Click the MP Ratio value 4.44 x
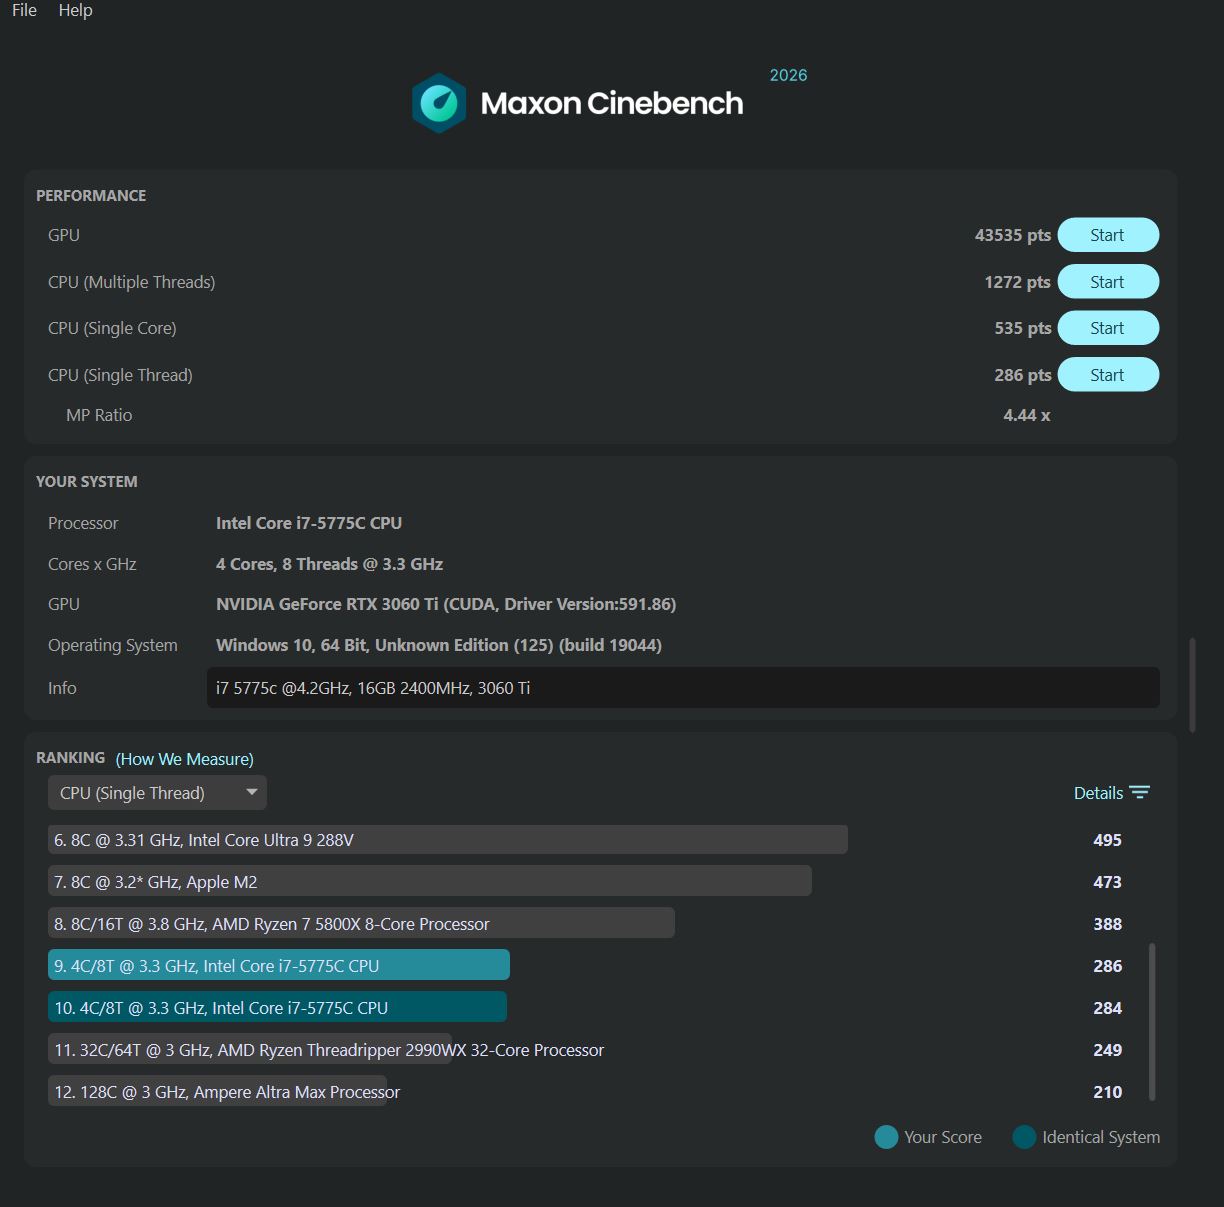The width and height of the screenshot is (1224, 1207). [1027, 415]
